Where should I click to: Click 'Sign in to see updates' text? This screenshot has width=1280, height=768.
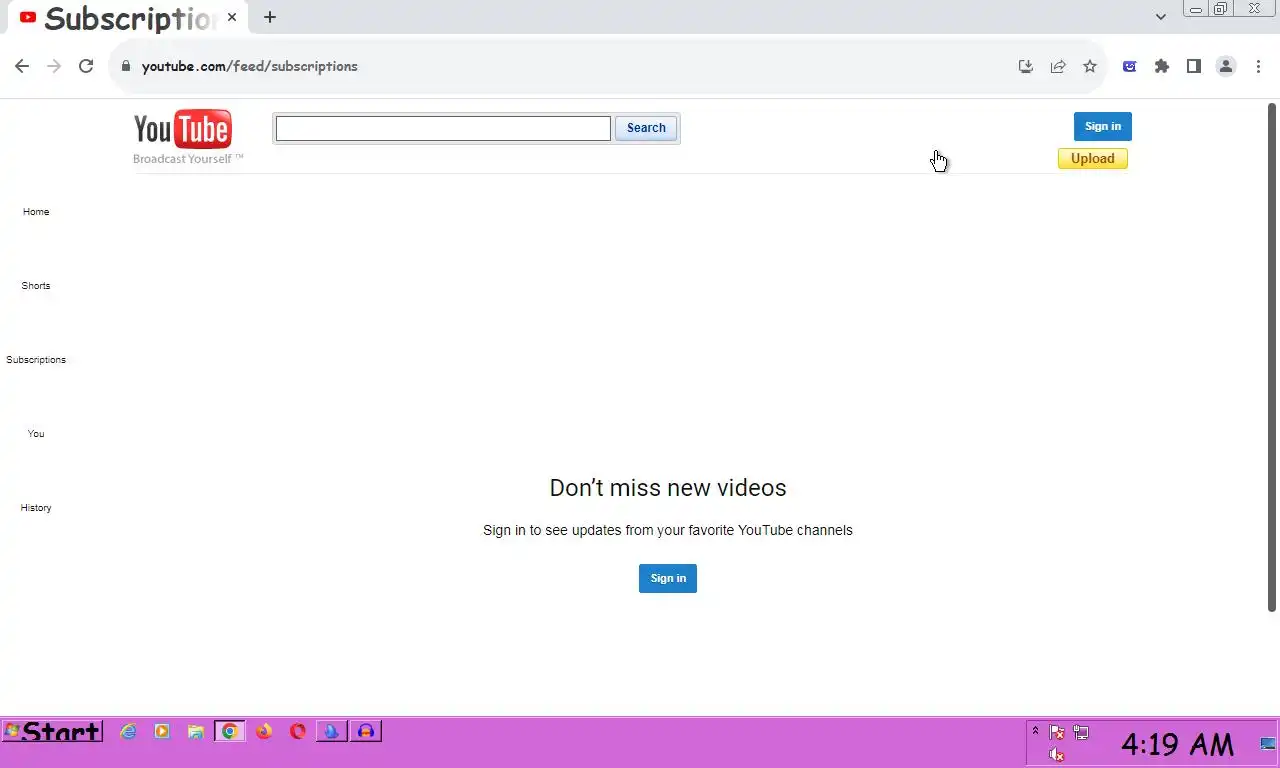click(668, 530)
